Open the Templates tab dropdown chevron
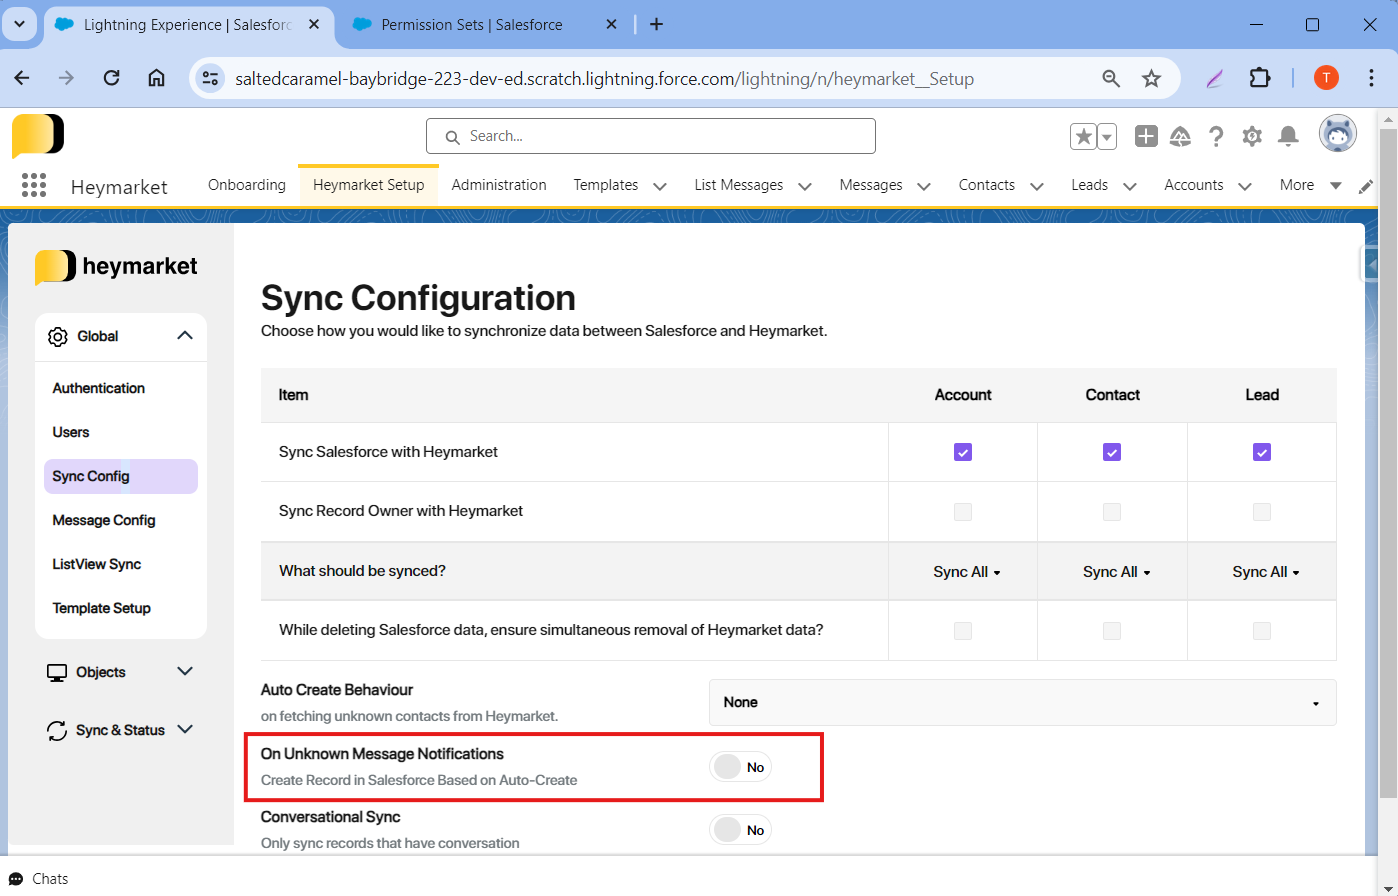 click(x=660, y=186)
